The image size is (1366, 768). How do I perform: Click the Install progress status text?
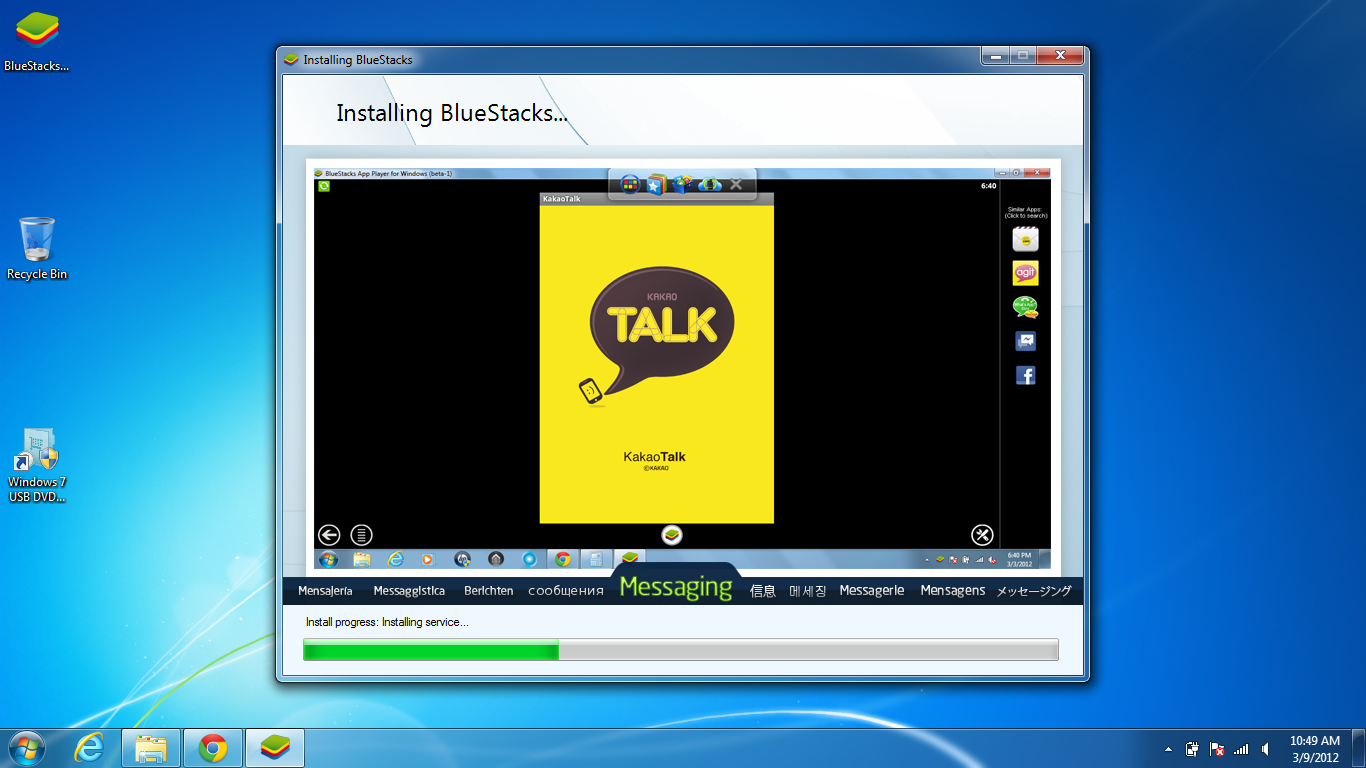click(387, 622)
